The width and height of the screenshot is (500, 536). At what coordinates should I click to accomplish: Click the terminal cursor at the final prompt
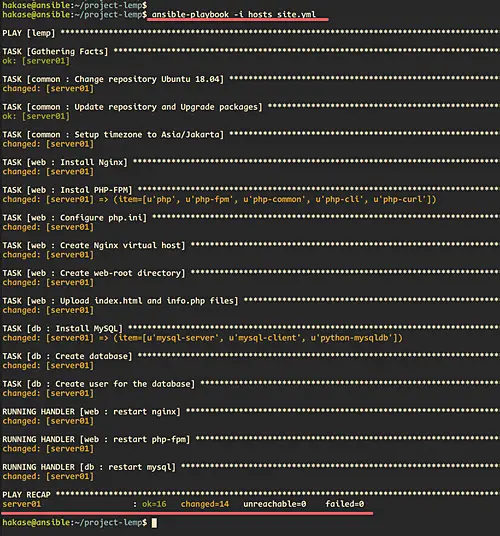pos(154,523)
